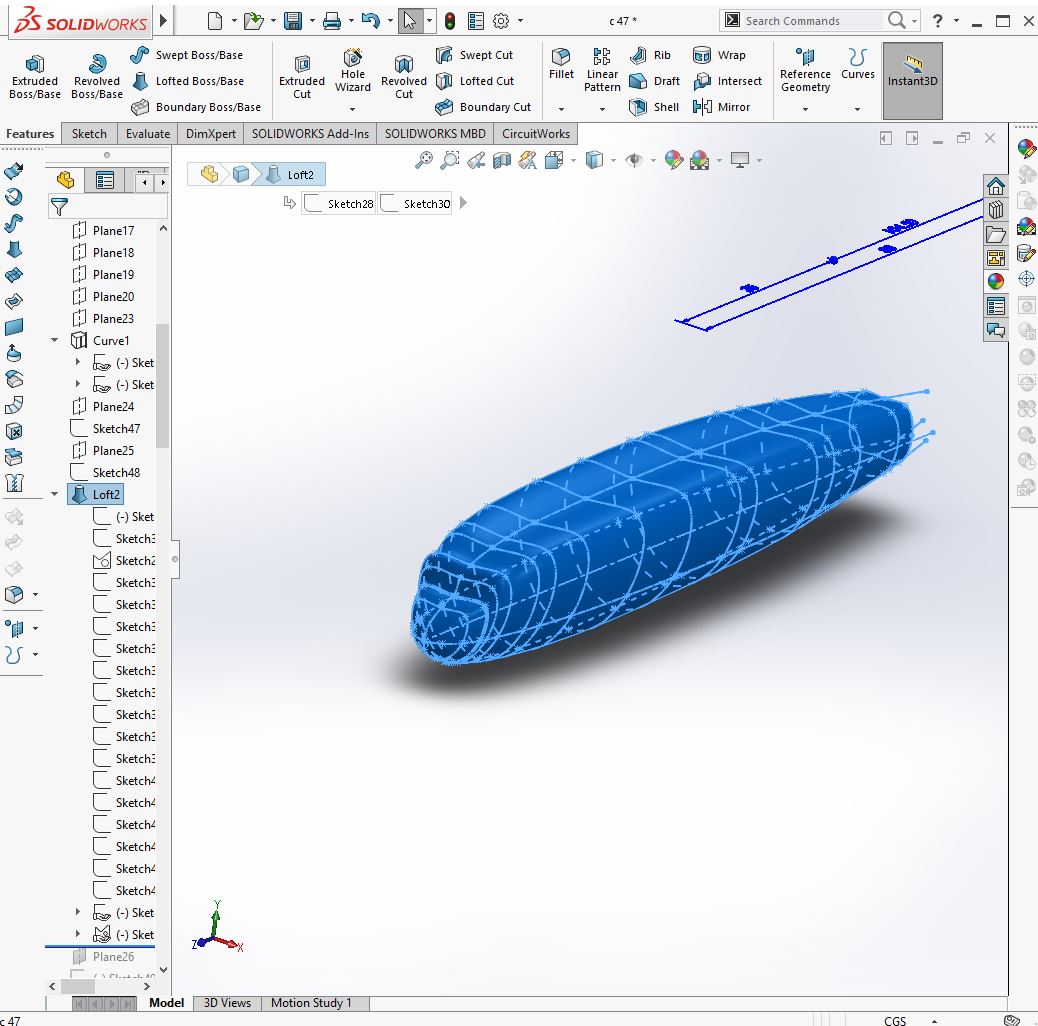1038x1026 pixels.
Task: Open SolidWorks Resources home task pane
Action: click(x=996, y=187)
